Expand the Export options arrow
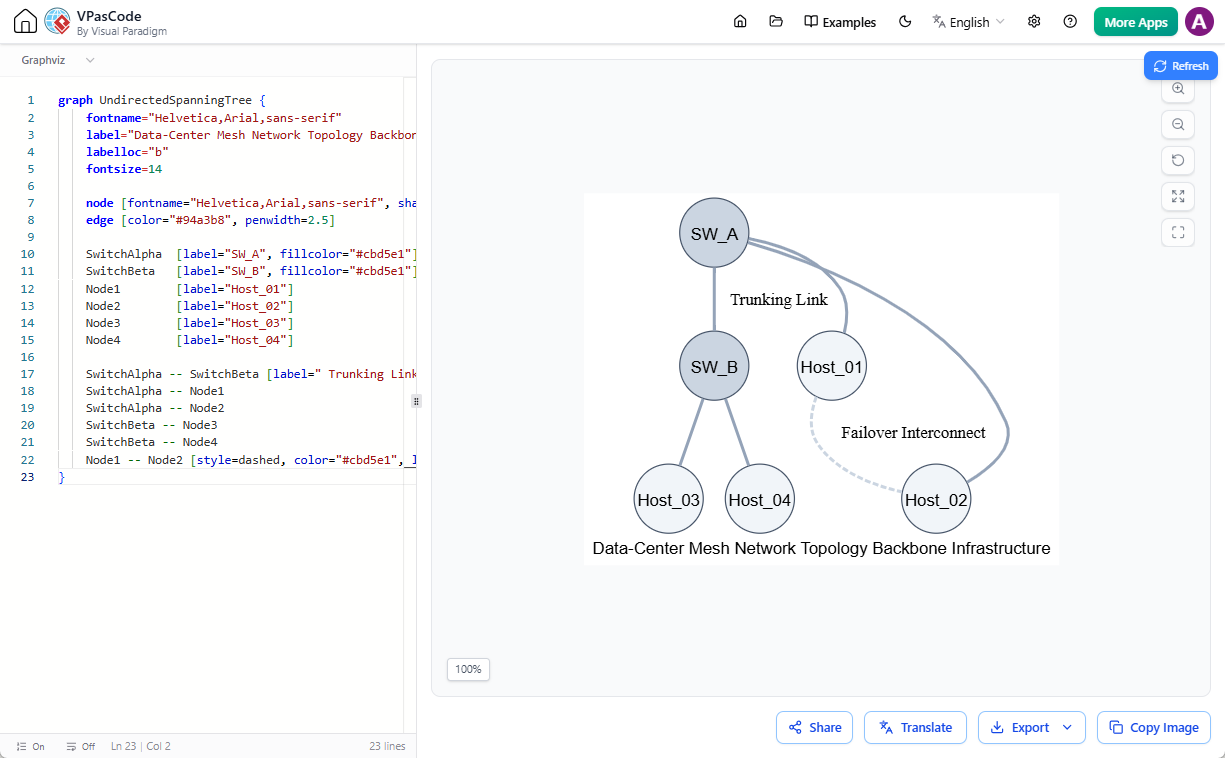The height and width of the screenshot is (758, 1225). [1067, 728]
